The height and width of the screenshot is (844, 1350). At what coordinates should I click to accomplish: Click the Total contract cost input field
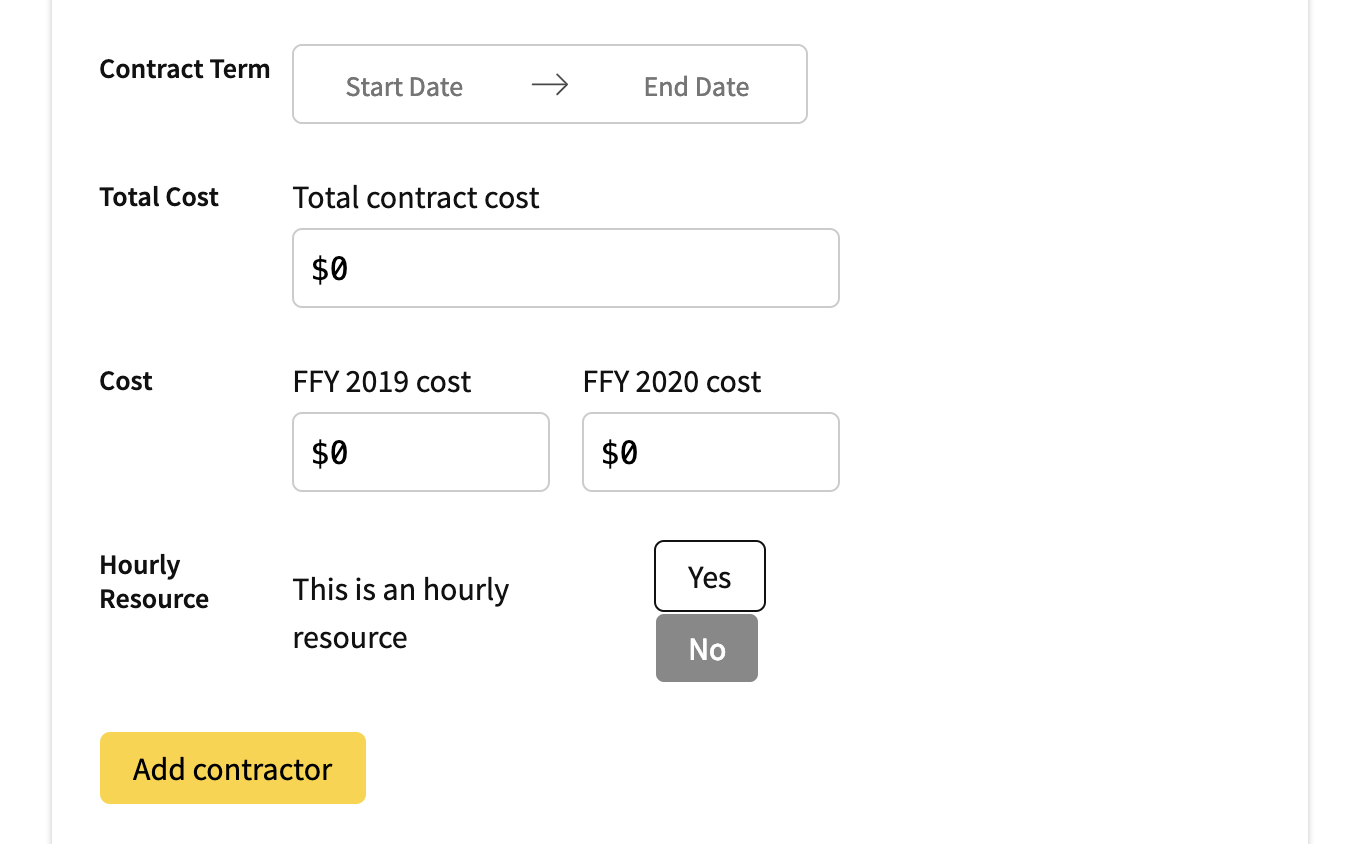(565, 267)
